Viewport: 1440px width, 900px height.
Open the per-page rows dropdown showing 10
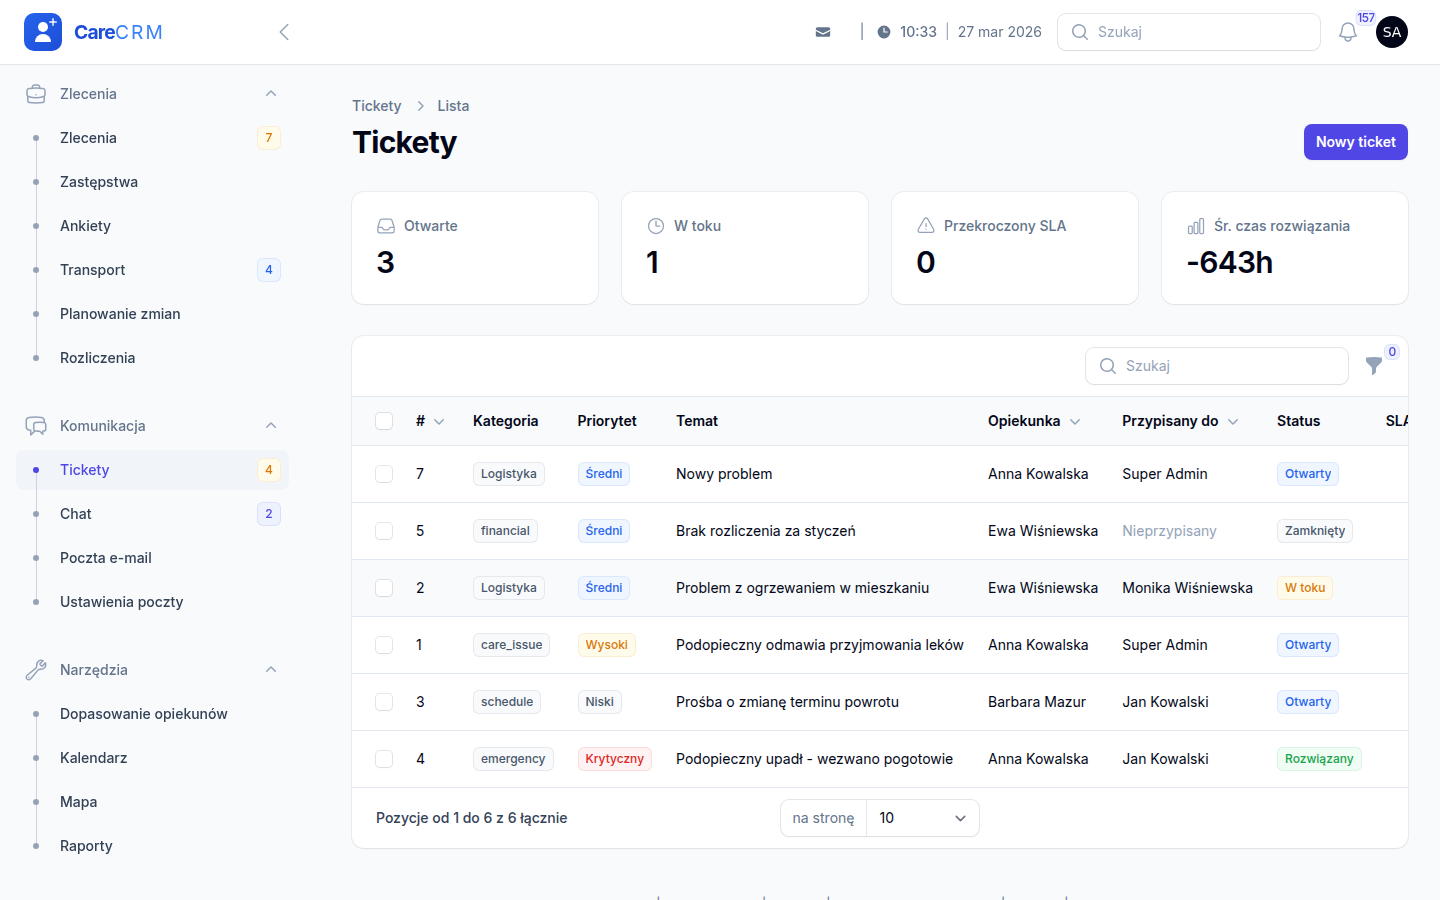[x=922, y=818]
